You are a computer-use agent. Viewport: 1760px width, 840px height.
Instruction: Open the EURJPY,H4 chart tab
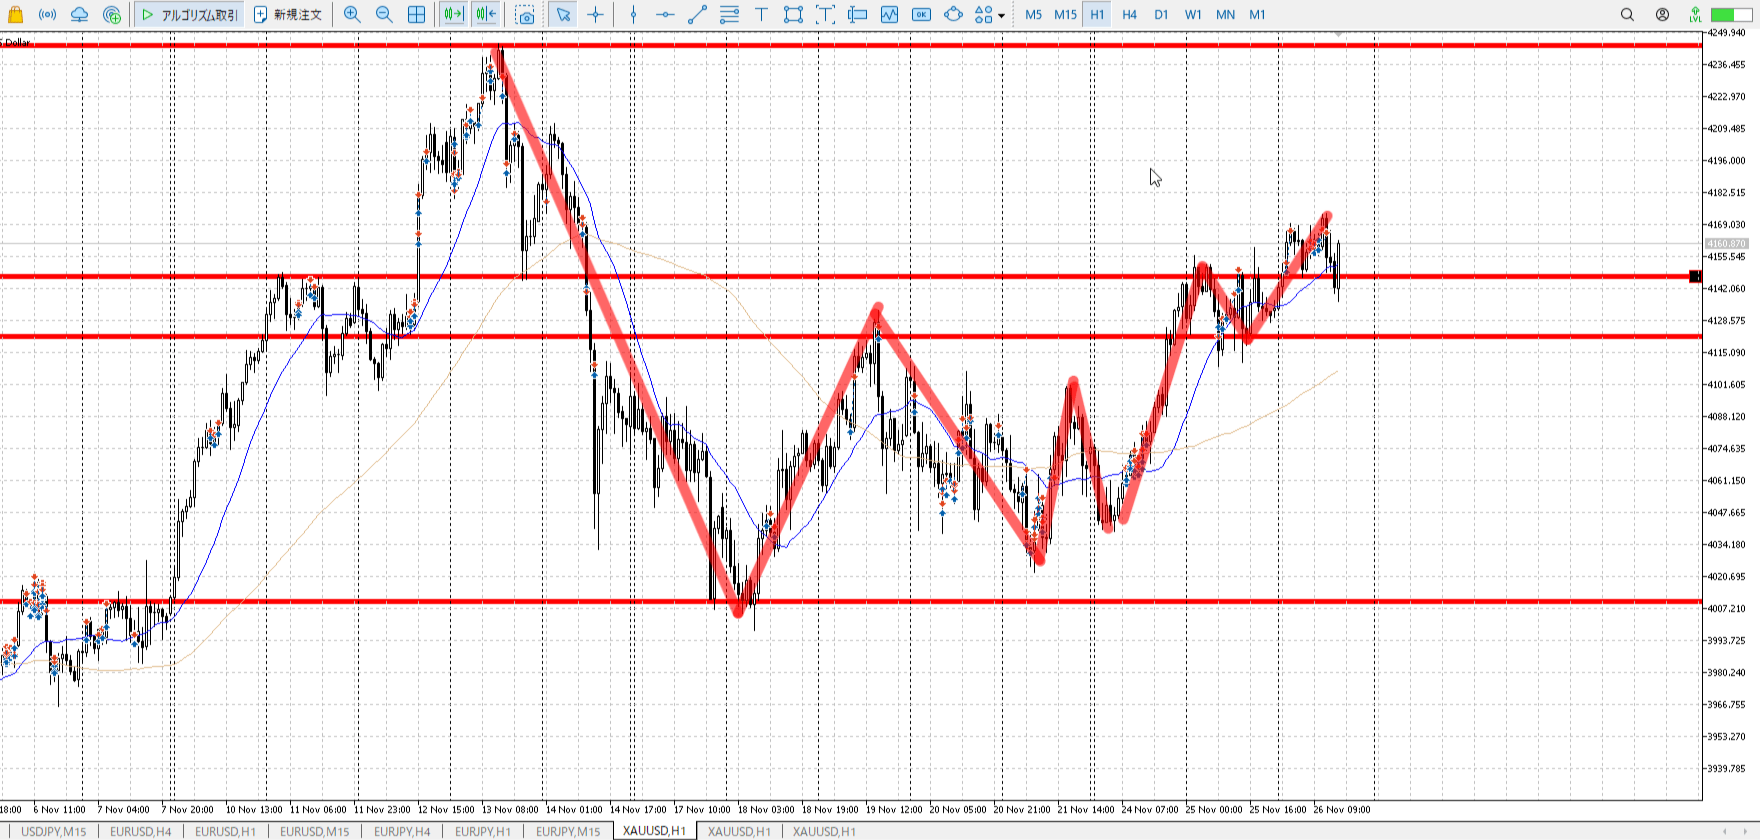(x=402, y=831)
